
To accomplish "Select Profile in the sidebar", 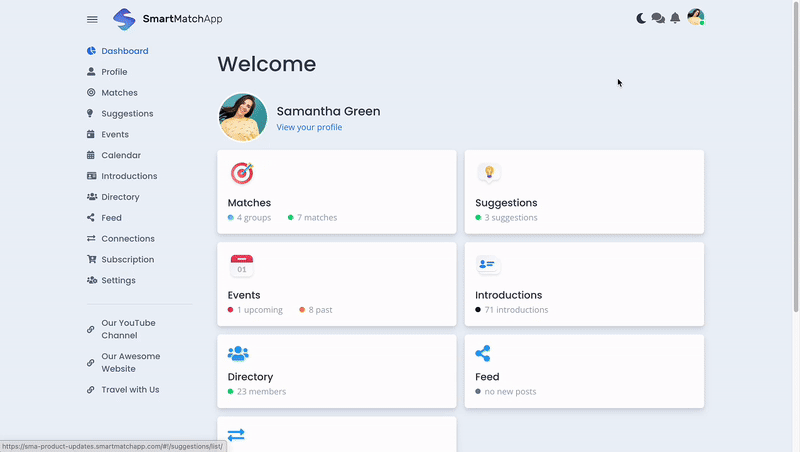I will [114, 72].
